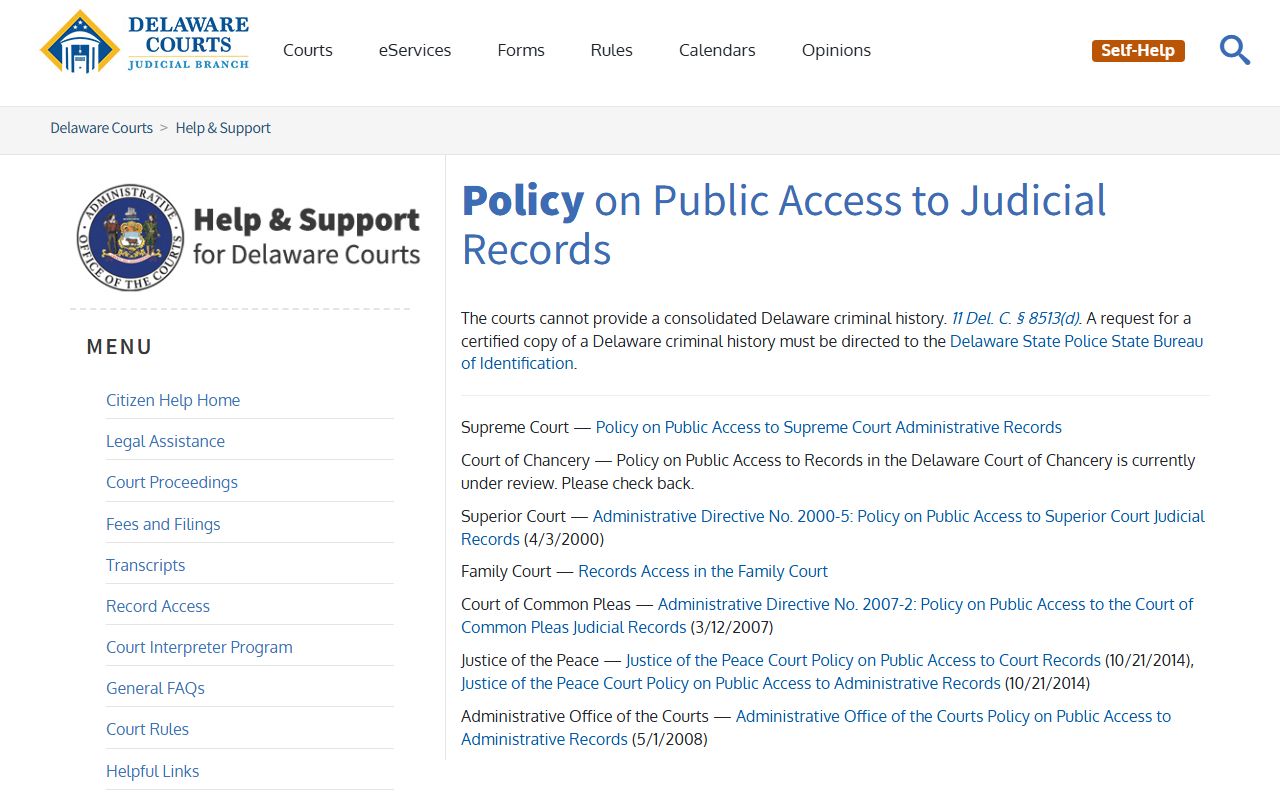Click the Delaware Courts Judicial Branch logo
The width and height of the screenshot is (1280, 800).
click(145, 42)
